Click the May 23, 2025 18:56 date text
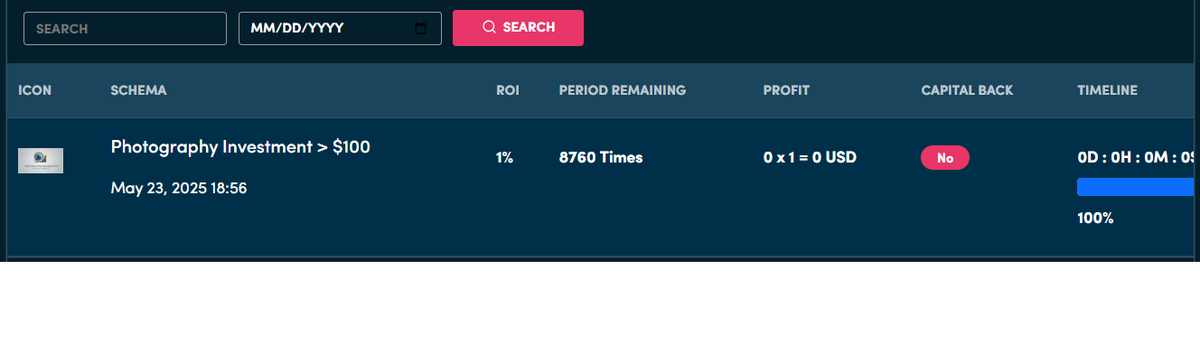1200x363 pixels. click(x=179, y=188)
